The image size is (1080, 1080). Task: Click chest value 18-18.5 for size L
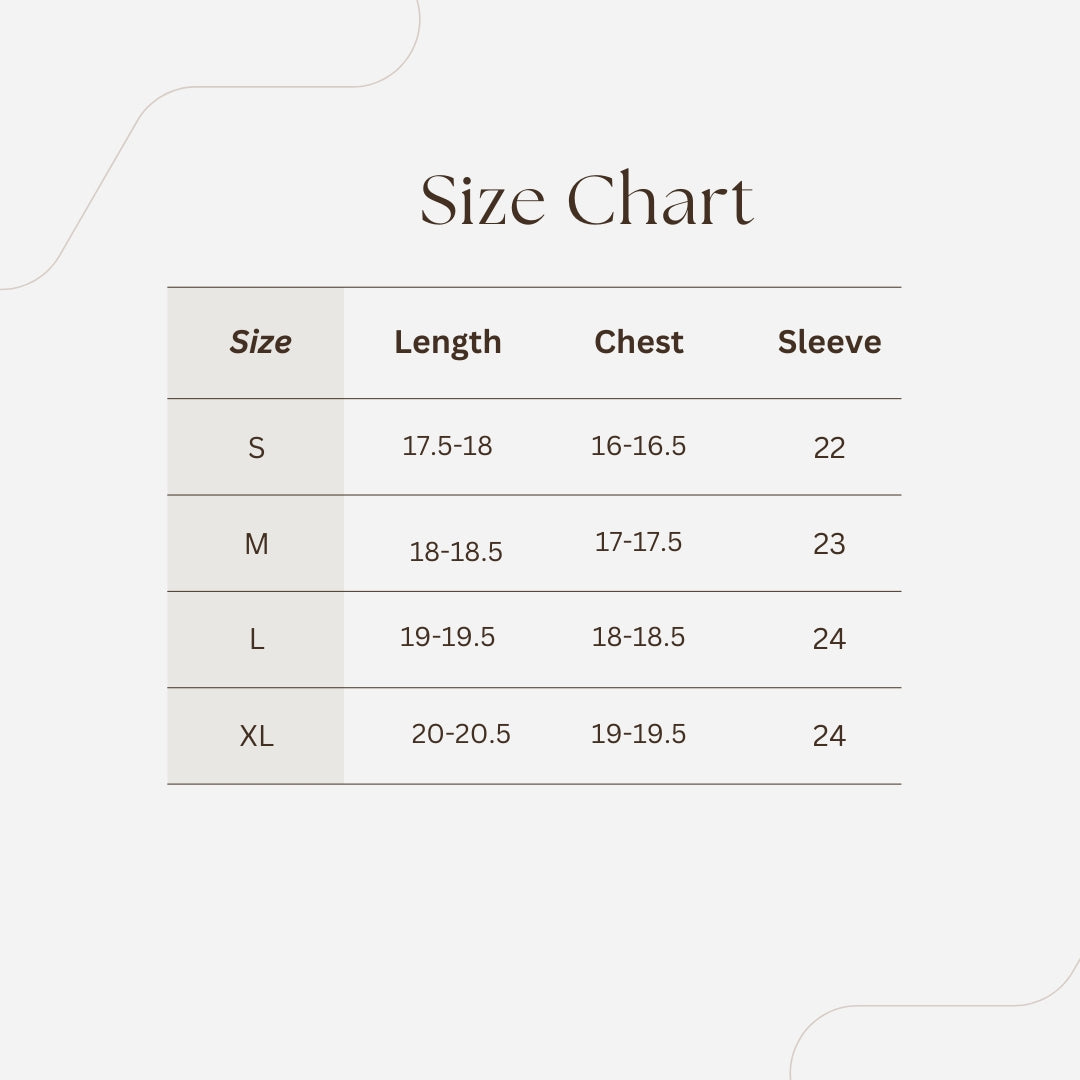point(638,637)
